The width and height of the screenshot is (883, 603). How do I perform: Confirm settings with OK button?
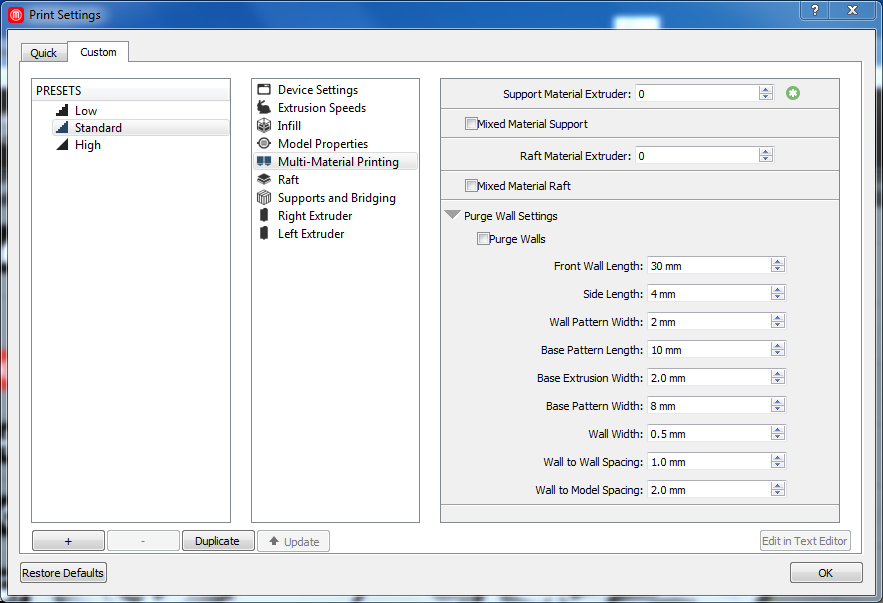(826, 573)
